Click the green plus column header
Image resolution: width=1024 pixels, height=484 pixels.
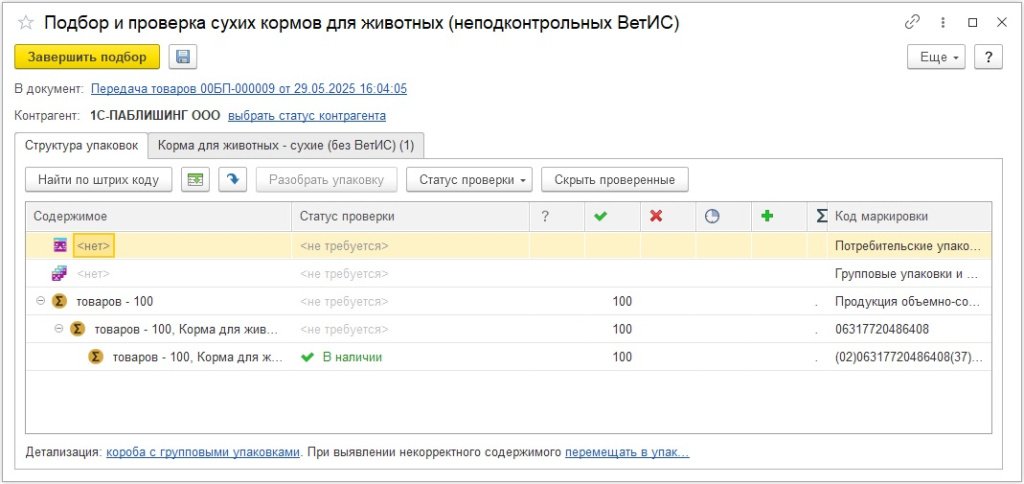click(x=768, y=216)
